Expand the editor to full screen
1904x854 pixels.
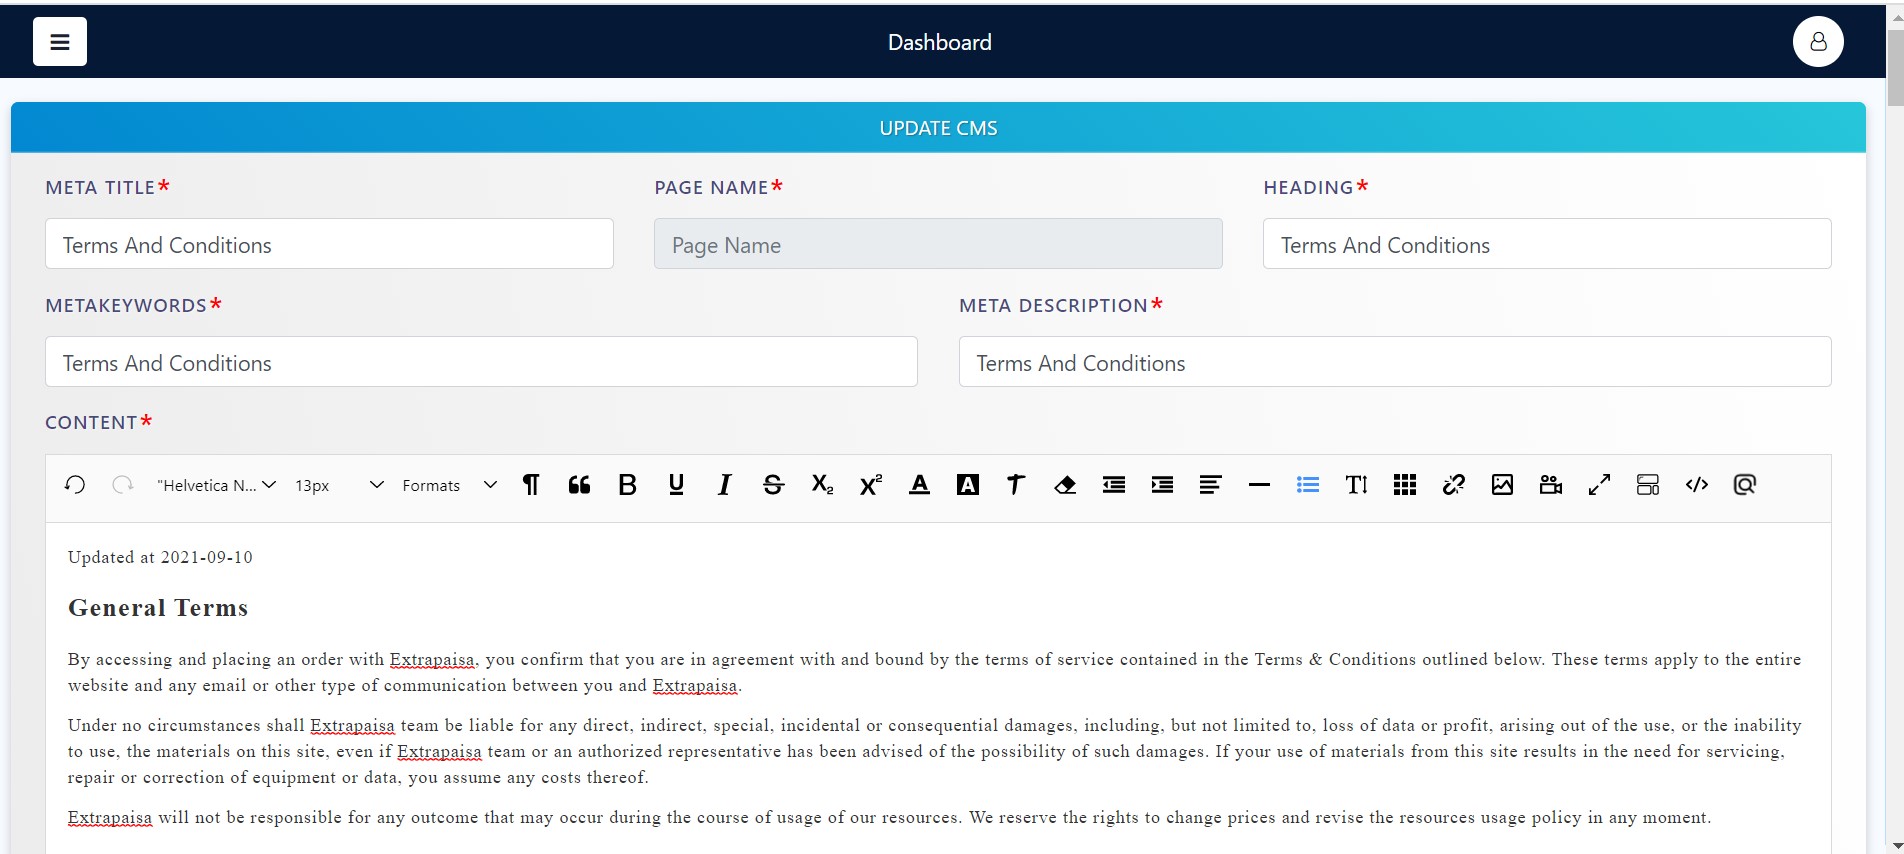(x=1599, y=485)
